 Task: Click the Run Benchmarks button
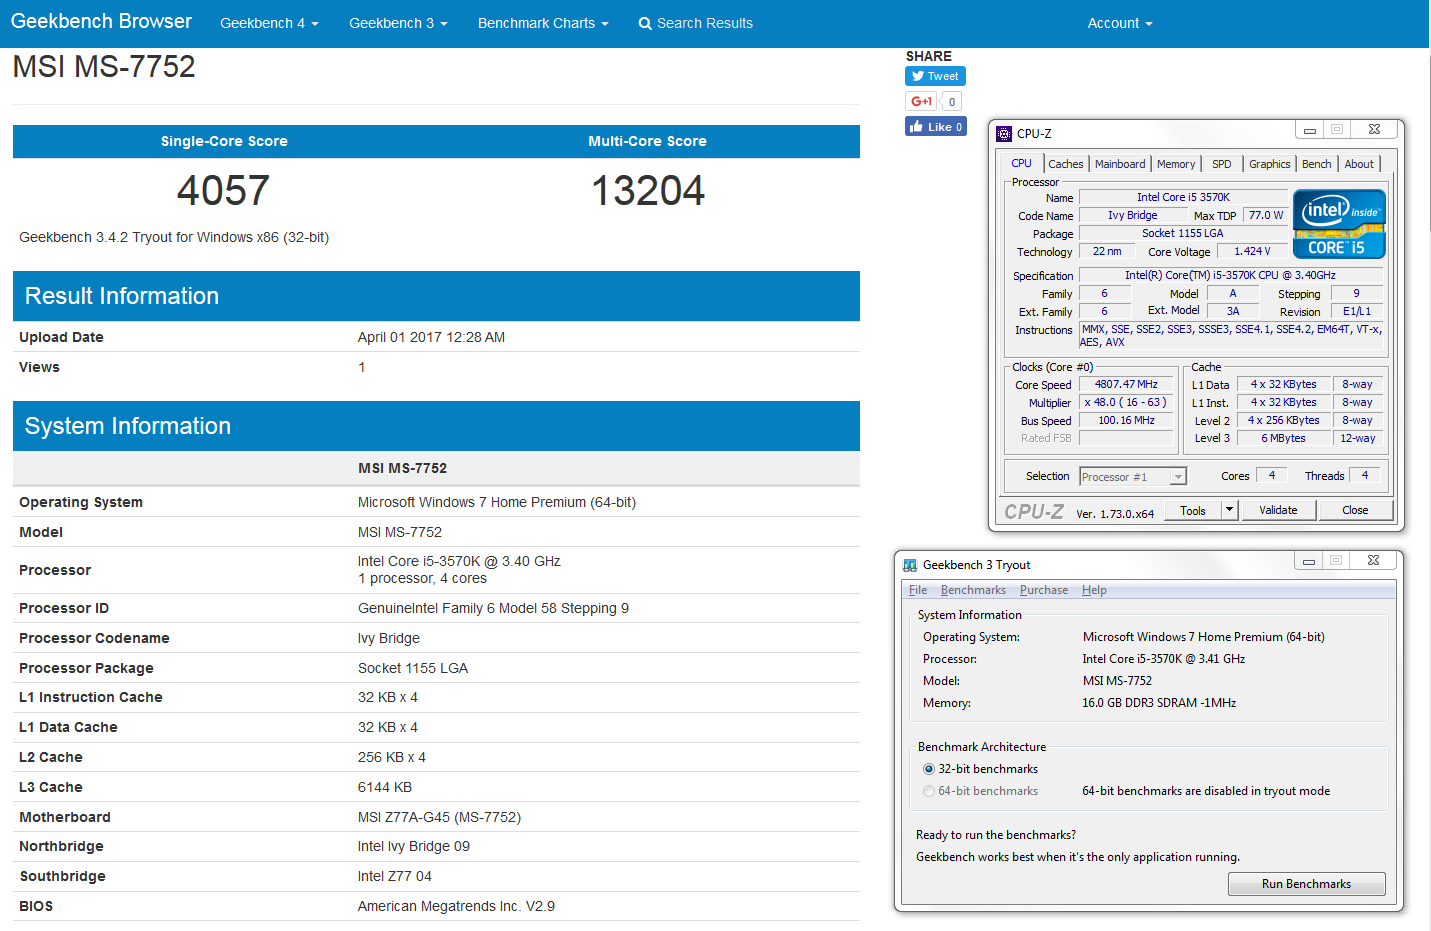click(1306, 884)
